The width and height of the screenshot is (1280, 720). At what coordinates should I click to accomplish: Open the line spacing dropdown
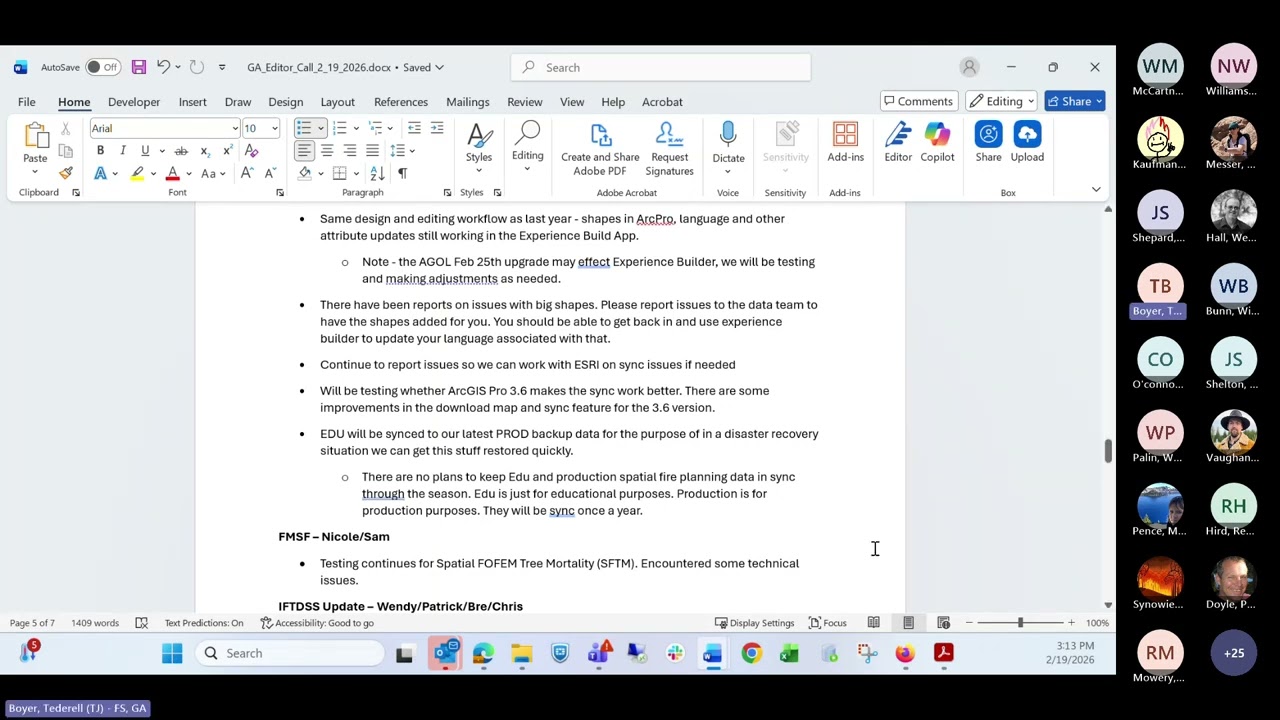402,151
